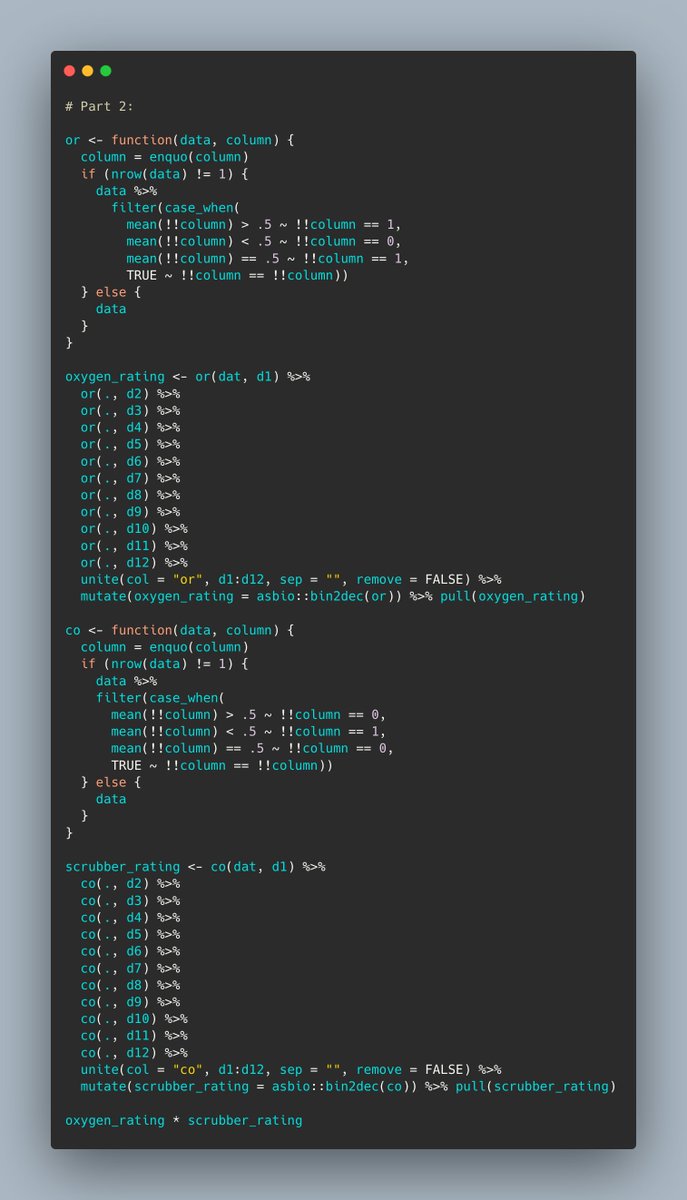This screenshot has height=1200, width=687.
Task: Click the '# Part 2:' comment line
Action: [x=100, y=106]
